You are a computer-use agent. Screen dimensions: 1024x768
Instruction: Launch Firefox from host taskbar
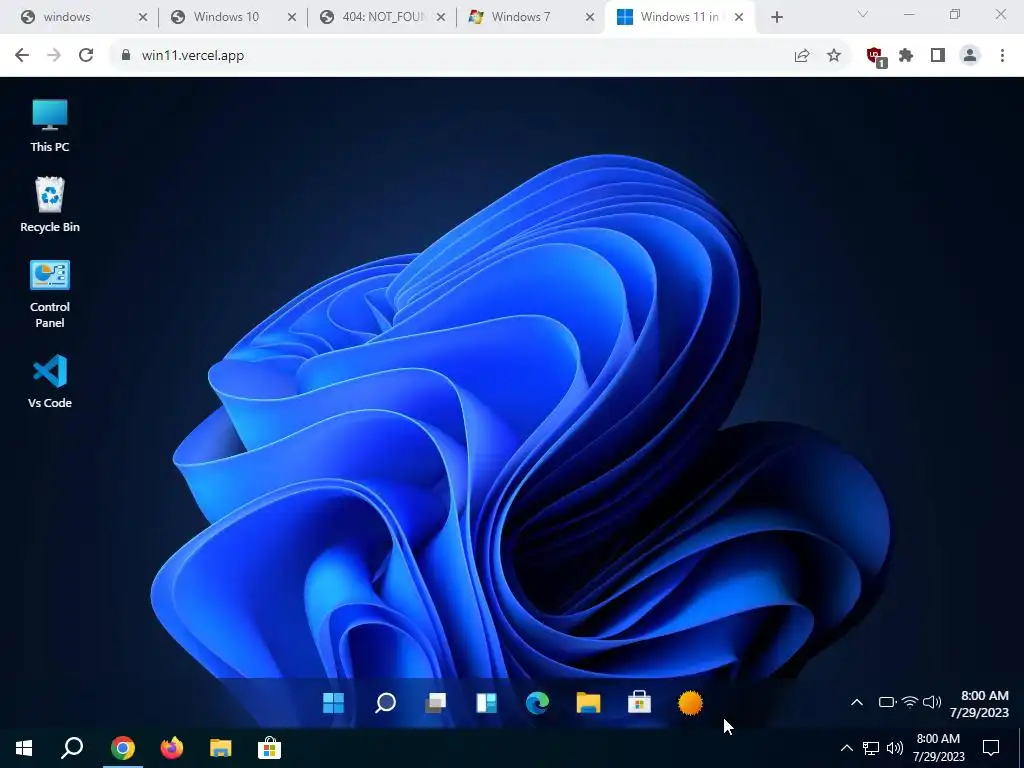[x=172, y=748]
